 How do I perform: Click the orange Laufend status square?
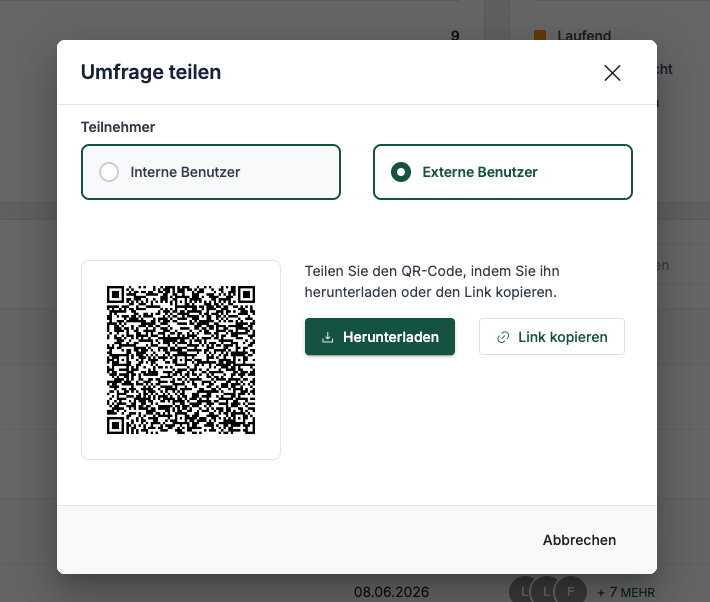(540, 35)
